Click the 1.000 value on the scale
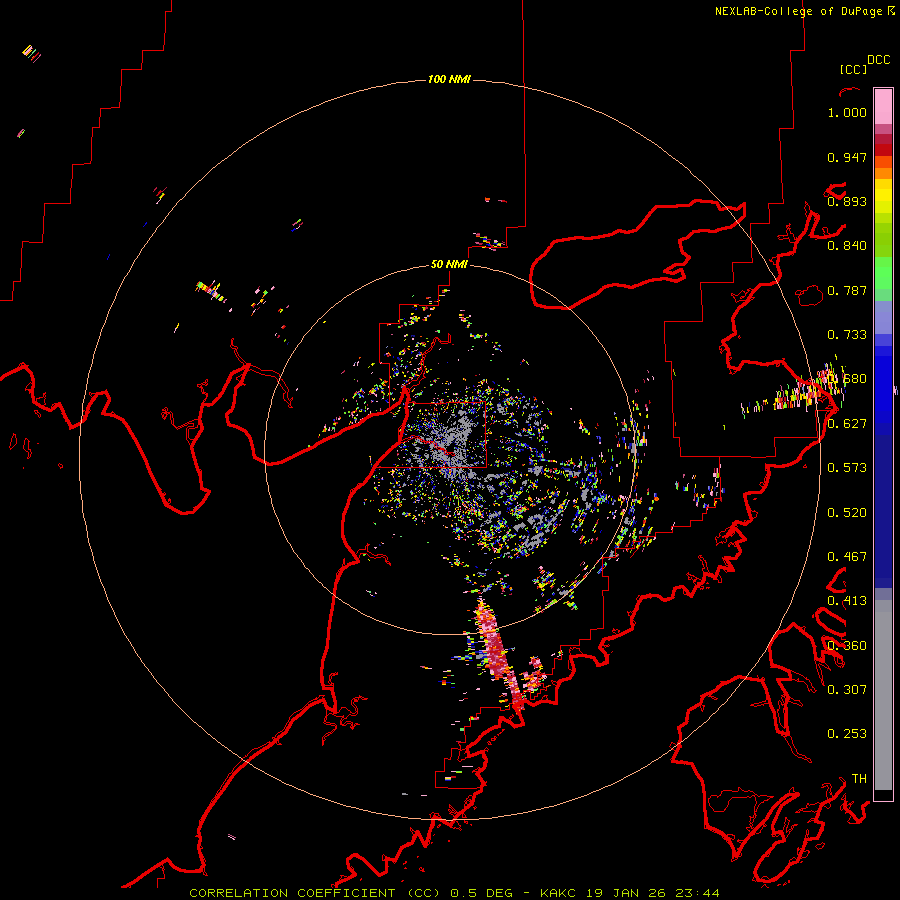 click(x=847, y=112)
